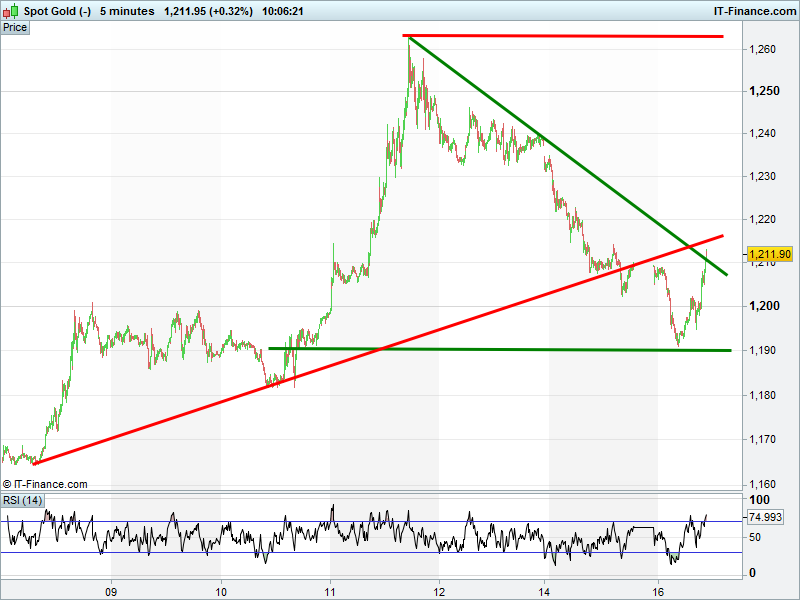Open the RSI (14) indicator label
Viewport: 800px width, 600px height.
(x=22, y=500)
